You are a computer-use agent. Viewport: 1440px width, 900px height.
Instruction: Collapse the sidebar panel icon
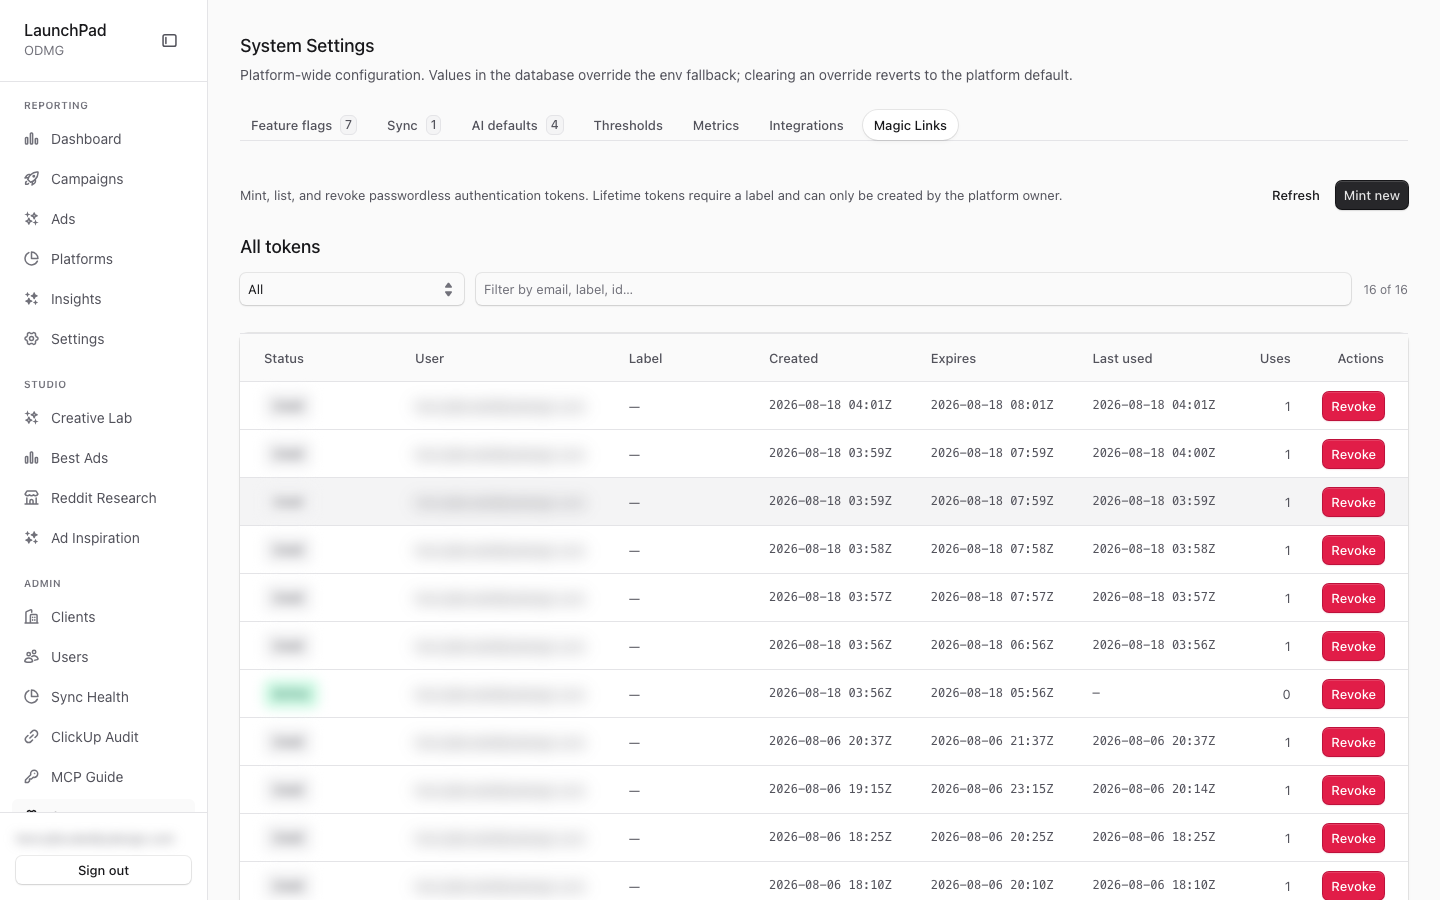coord(170,41)
